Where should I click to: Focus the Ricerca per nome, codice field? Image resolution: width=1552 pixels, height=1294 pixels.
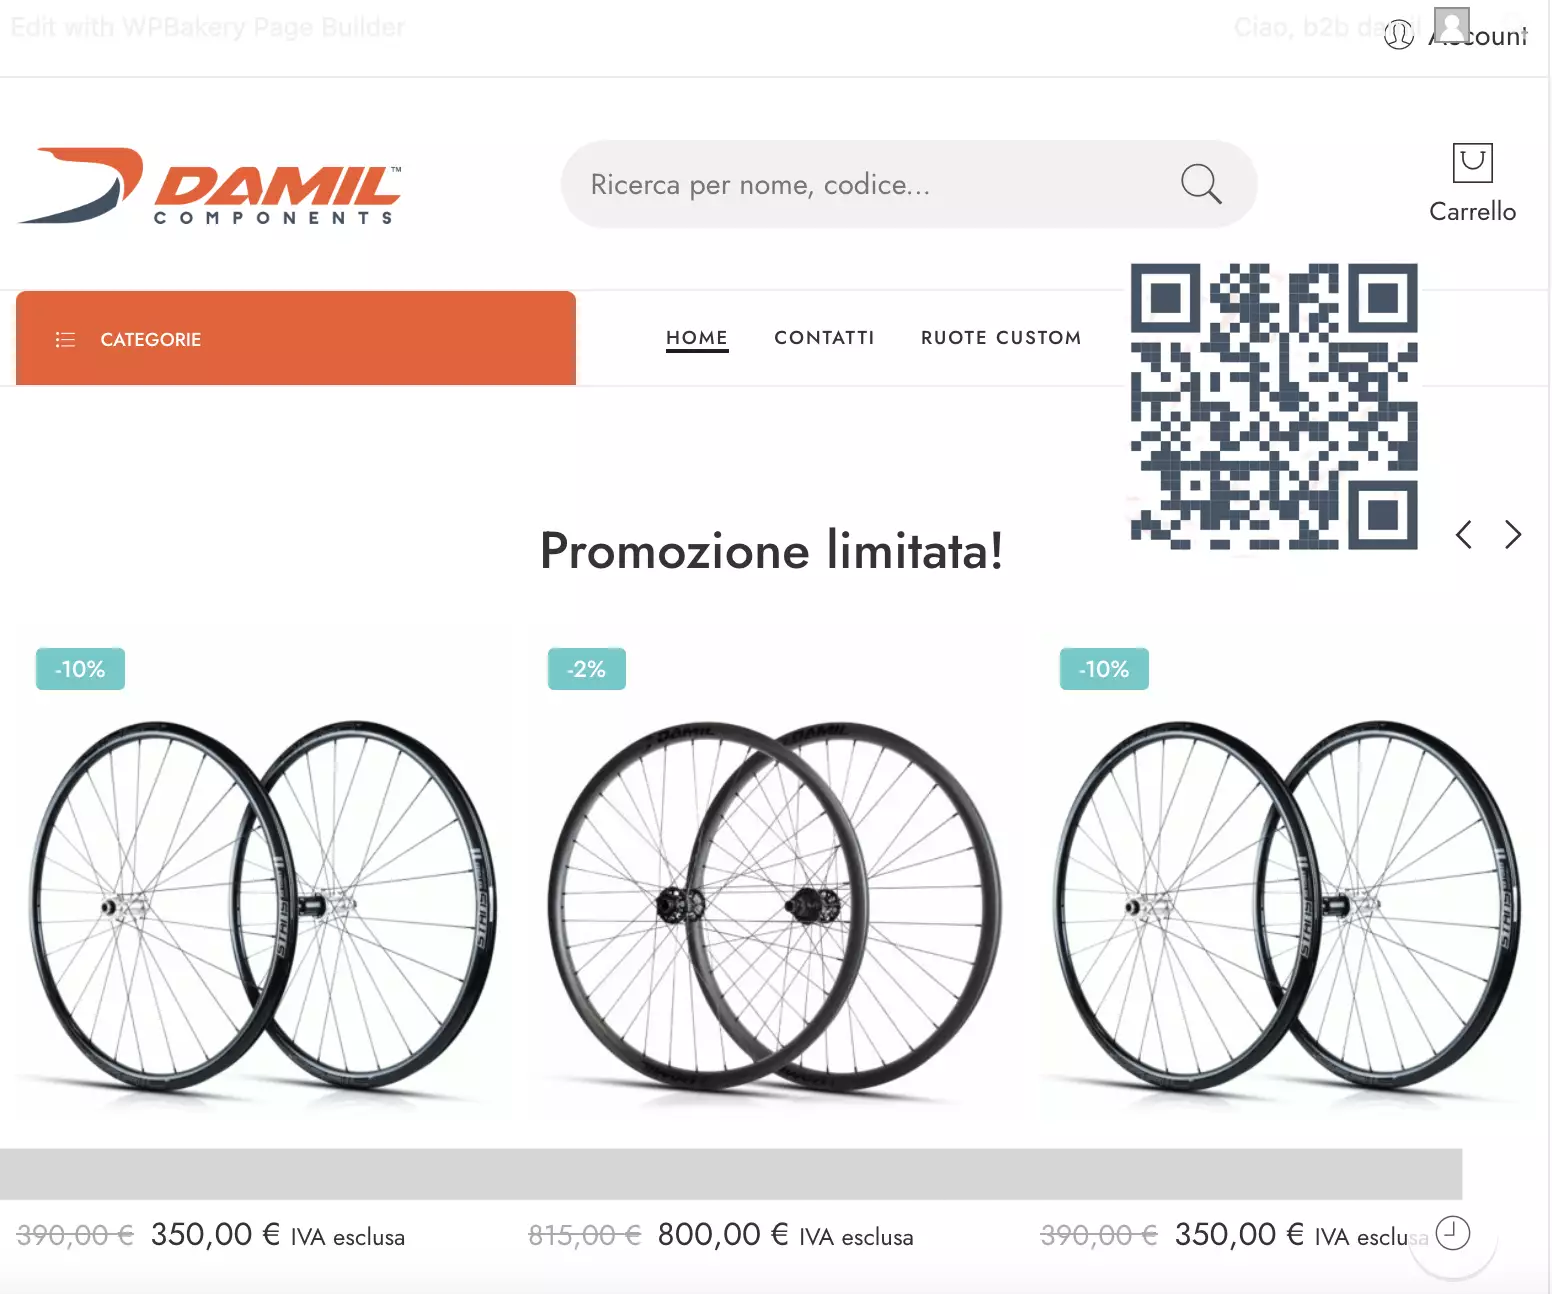pos(909,184)
